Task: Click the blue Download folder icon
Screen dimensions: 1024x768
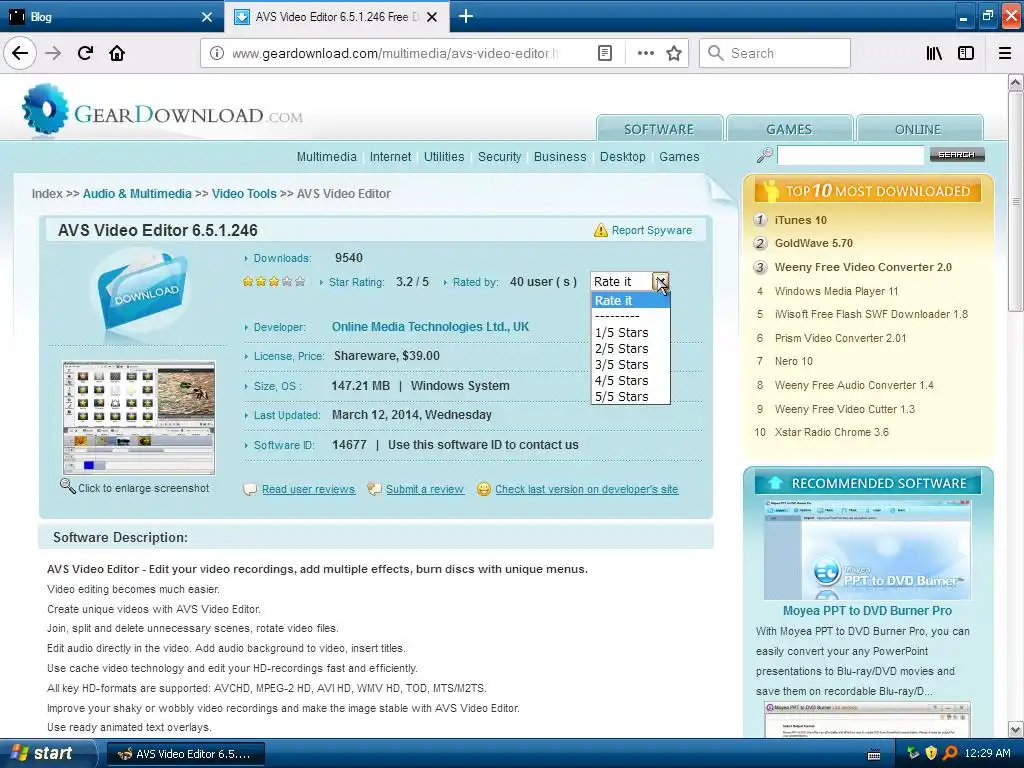Action: click(x=143, y=292)
